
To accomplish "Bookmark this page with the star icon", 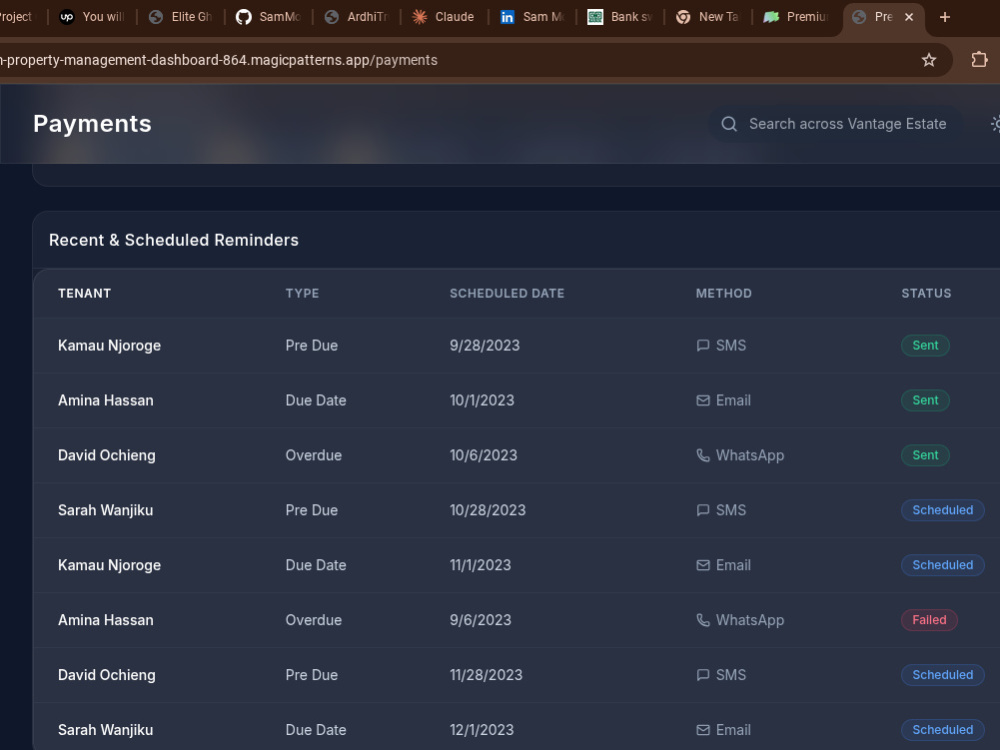I will [x=929, y=60].
